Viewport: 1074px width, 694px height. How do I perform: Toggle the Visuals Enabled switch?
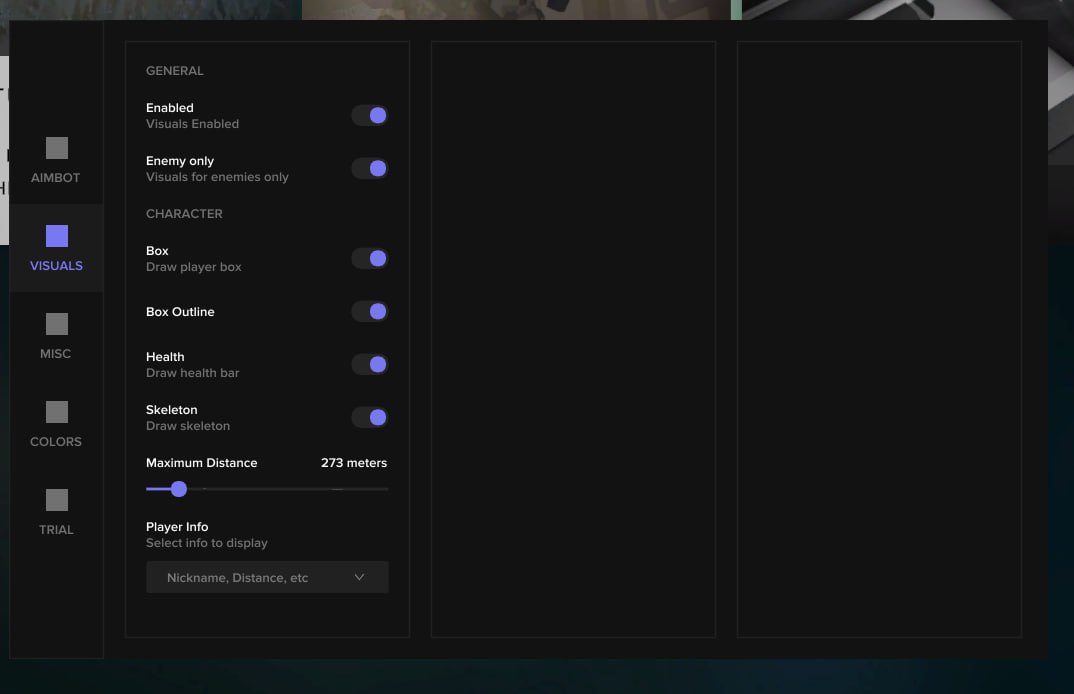[369, 116]
